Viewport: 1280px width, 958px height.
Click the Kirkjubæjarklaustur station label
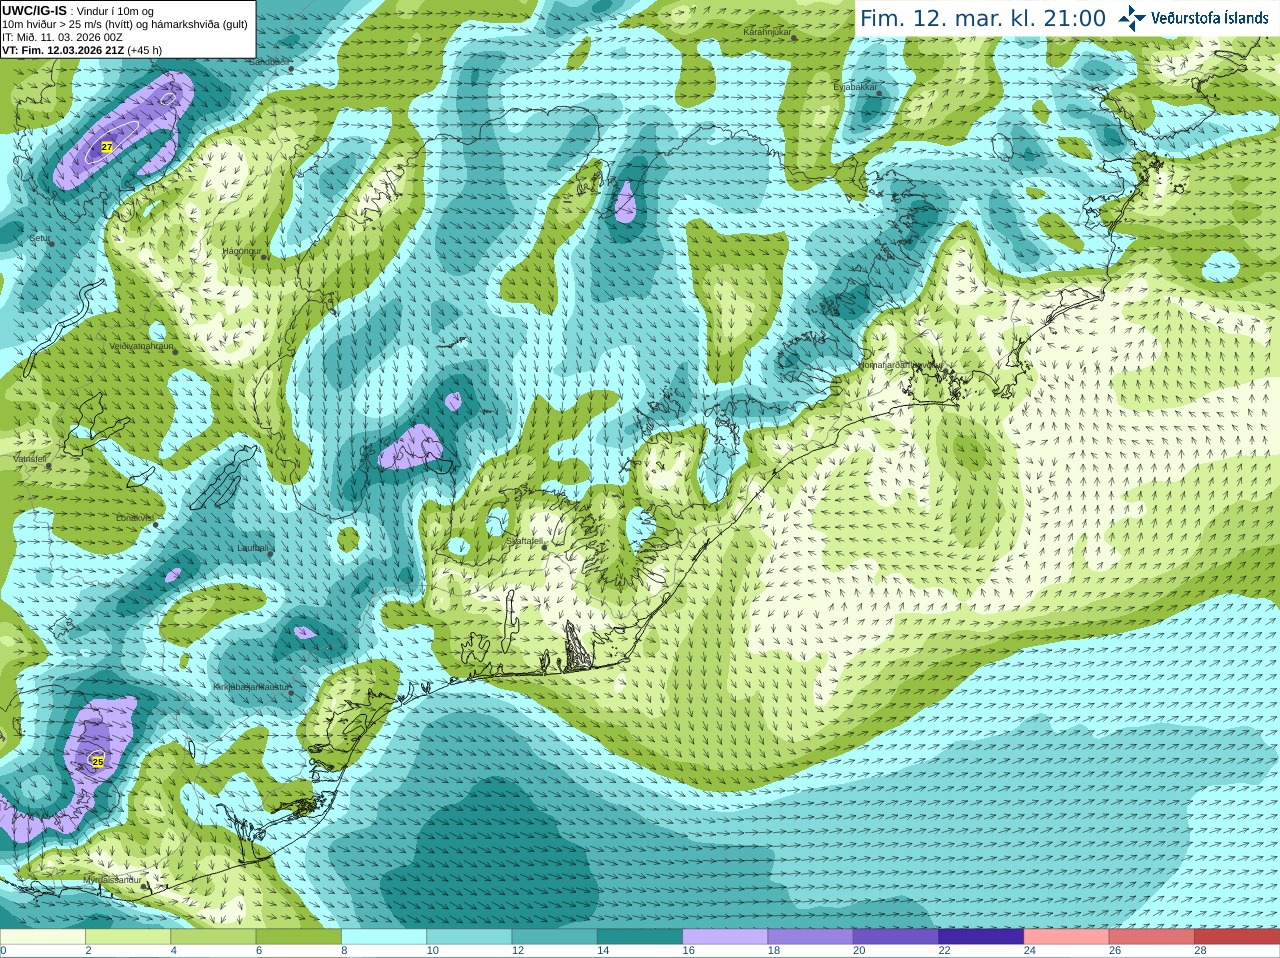click(x=251, y=687)
